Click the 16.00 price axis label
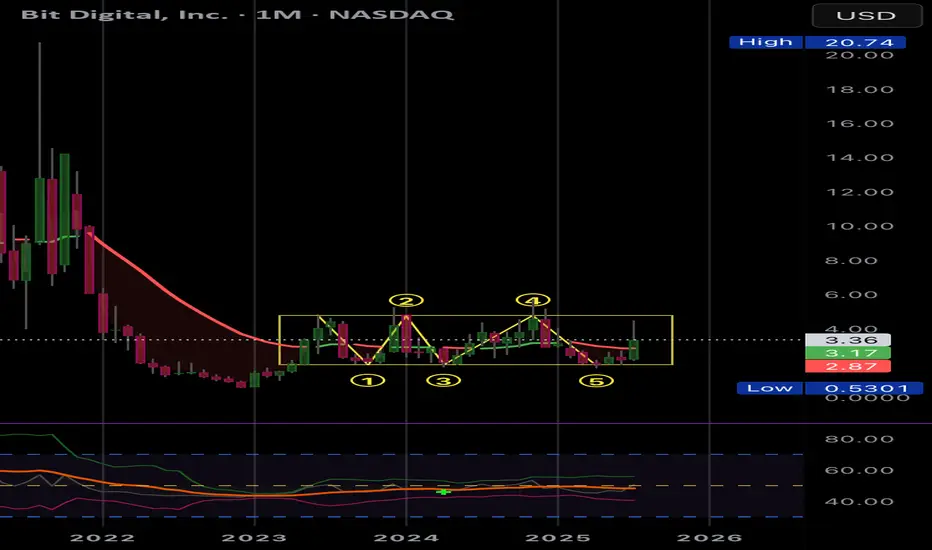The height and width of the screenshot is (550, 932). [x=859, y=124]
